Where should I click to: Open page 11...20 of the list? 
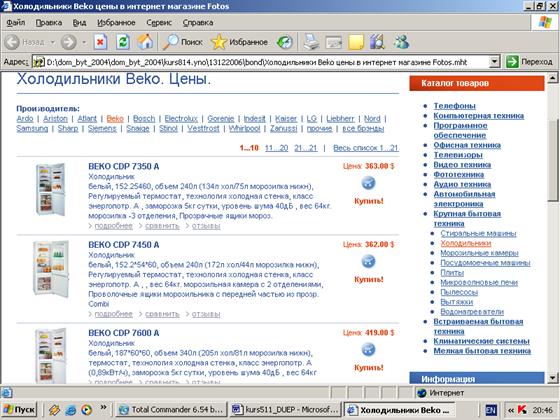coord(276,148)
